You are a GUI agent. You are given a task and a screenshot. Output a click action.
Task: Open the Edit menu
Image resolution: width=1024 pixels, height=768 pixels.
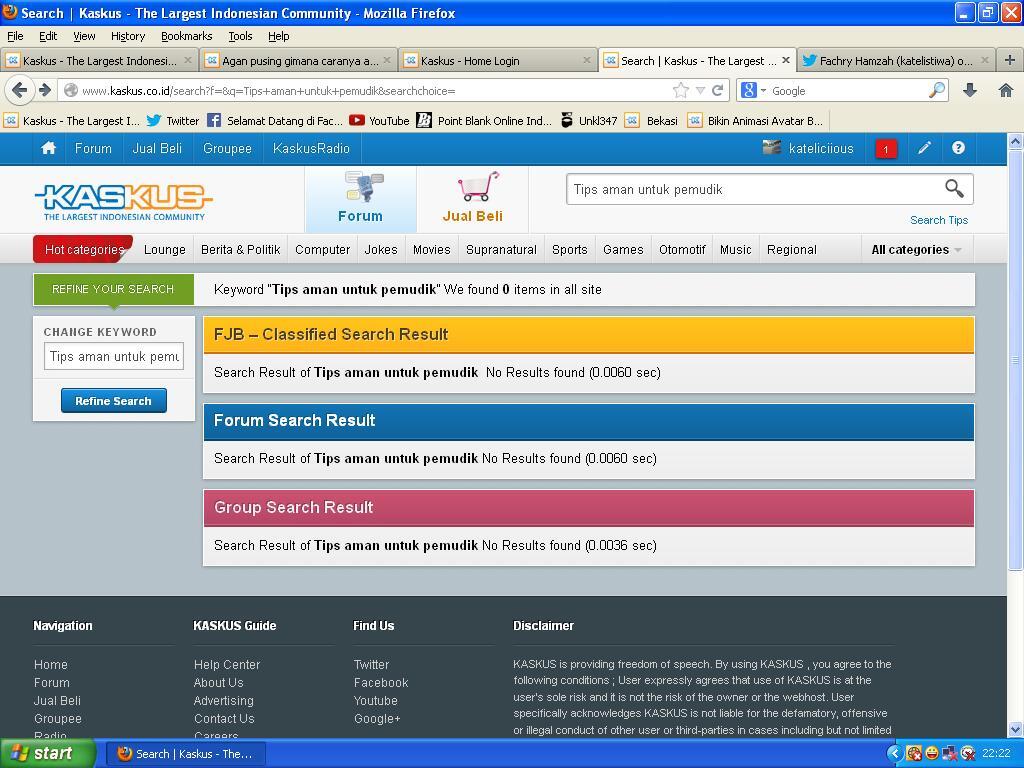48,36
